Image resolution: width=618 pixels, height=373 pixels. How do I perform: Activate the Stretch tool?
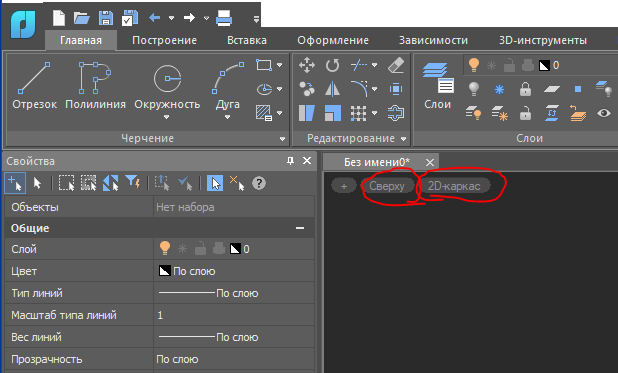(x=307, y=113)
